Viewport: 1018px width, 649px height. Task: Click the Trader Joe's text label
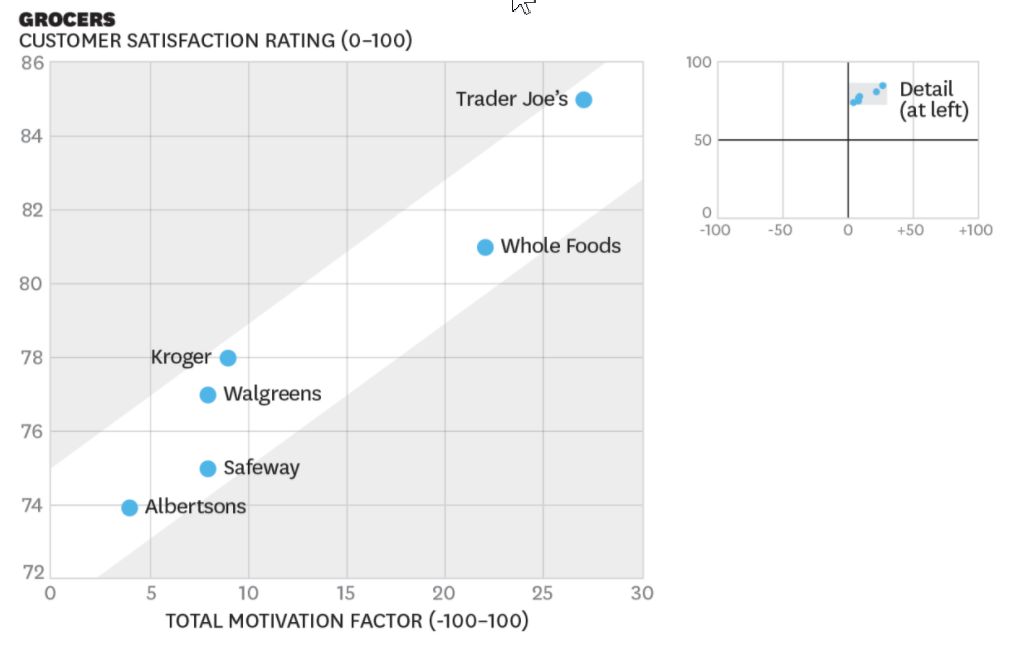511,99
